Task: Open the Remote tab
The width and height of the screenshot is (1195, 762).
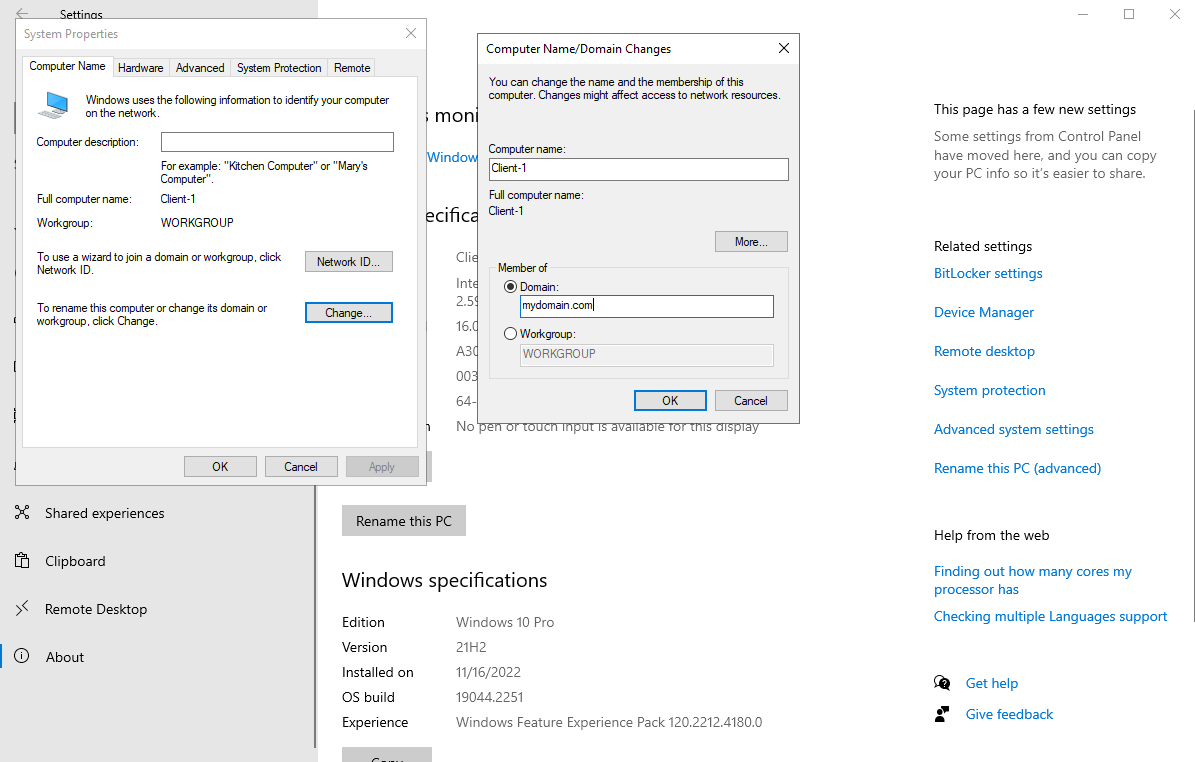Action: [x=352, y=68]
